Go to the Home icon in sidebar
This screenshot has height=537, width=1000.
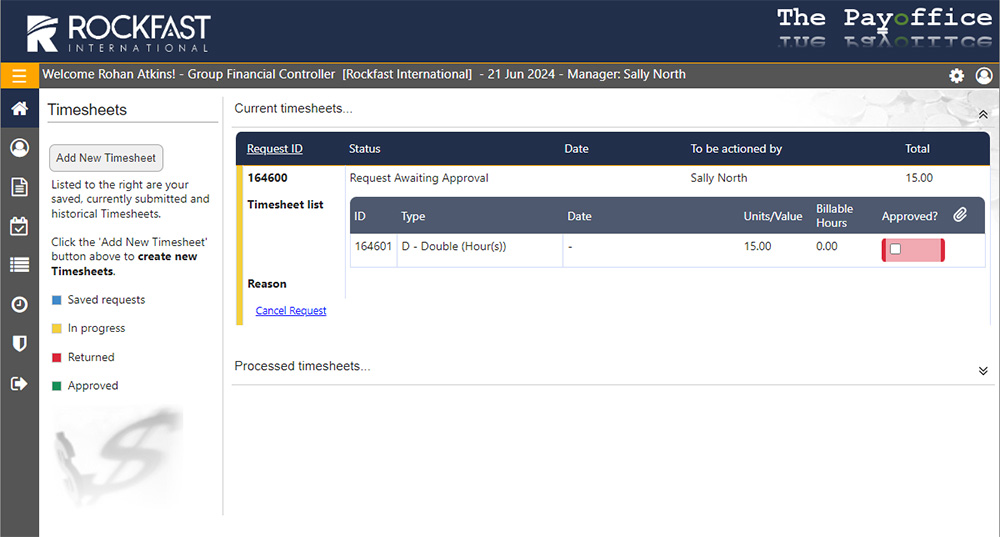19,108
